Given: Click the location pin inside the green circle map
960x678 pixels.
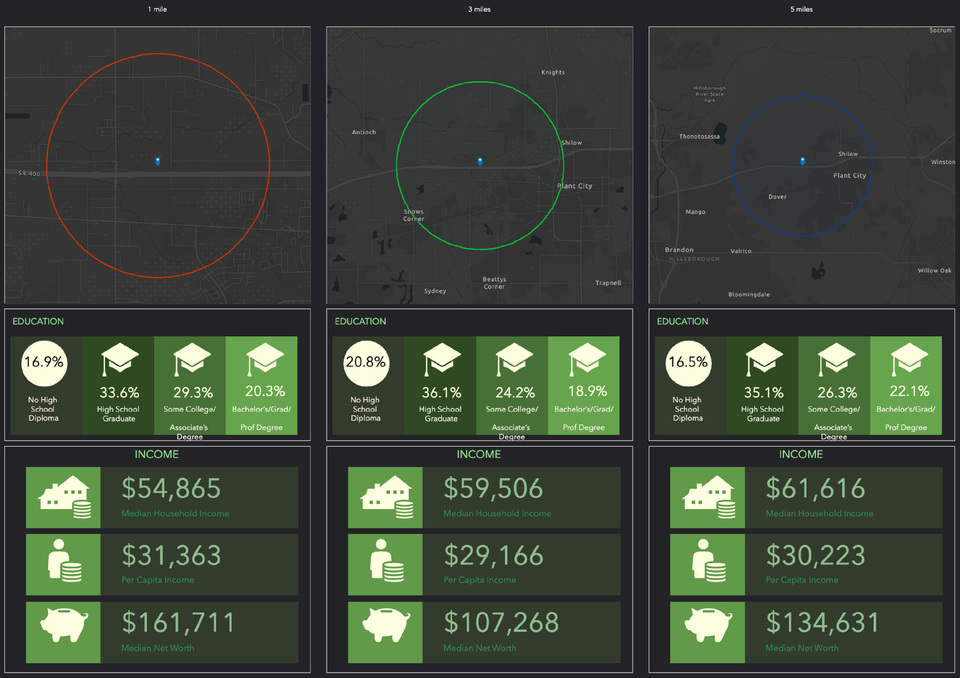Looking at the screenshot, I should click(480, 161).
